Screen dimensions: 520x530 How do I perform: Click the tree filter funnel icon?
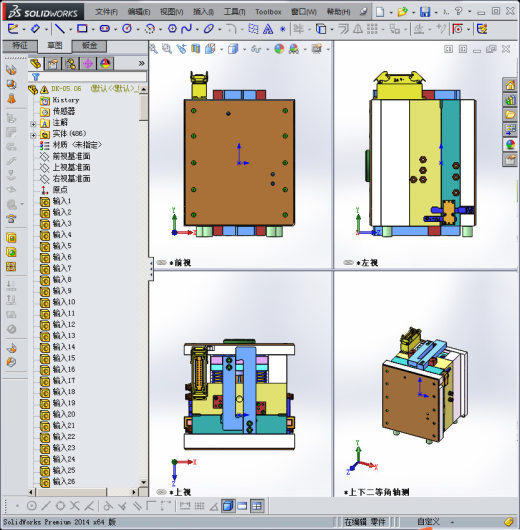[x=36, y=77]
